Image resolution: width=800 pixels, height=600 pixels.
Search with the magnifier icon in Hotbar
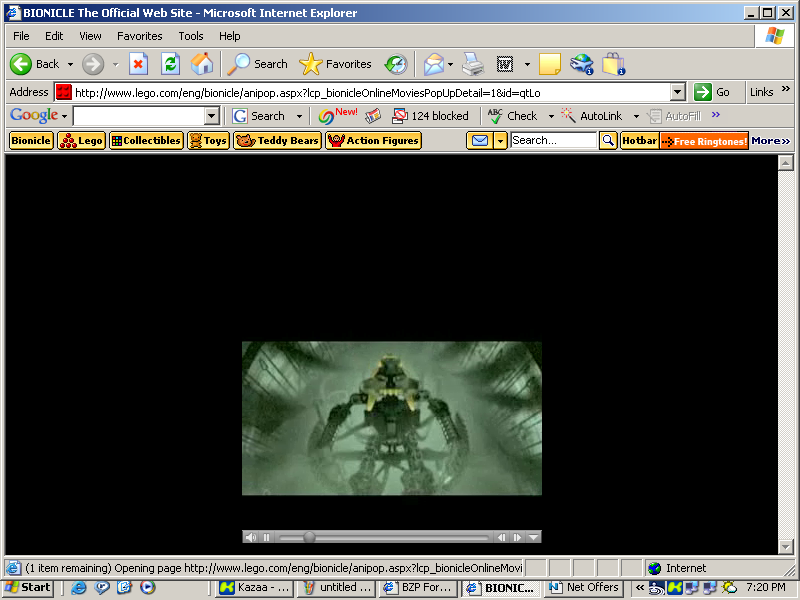tap(608, 140)
